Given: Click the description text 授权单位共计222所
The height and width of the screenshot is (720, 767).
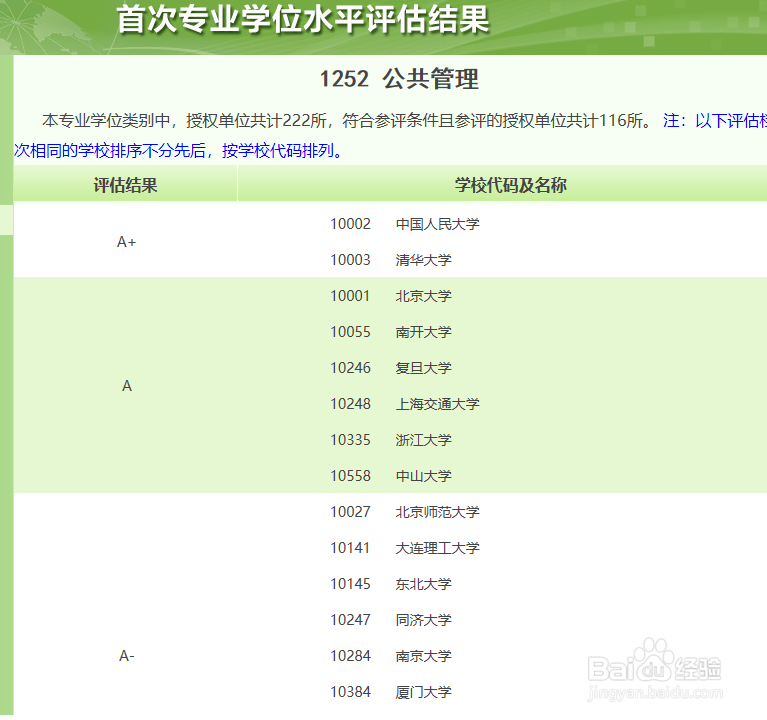Looking at the screenshot, I should (x=256, y=120).
